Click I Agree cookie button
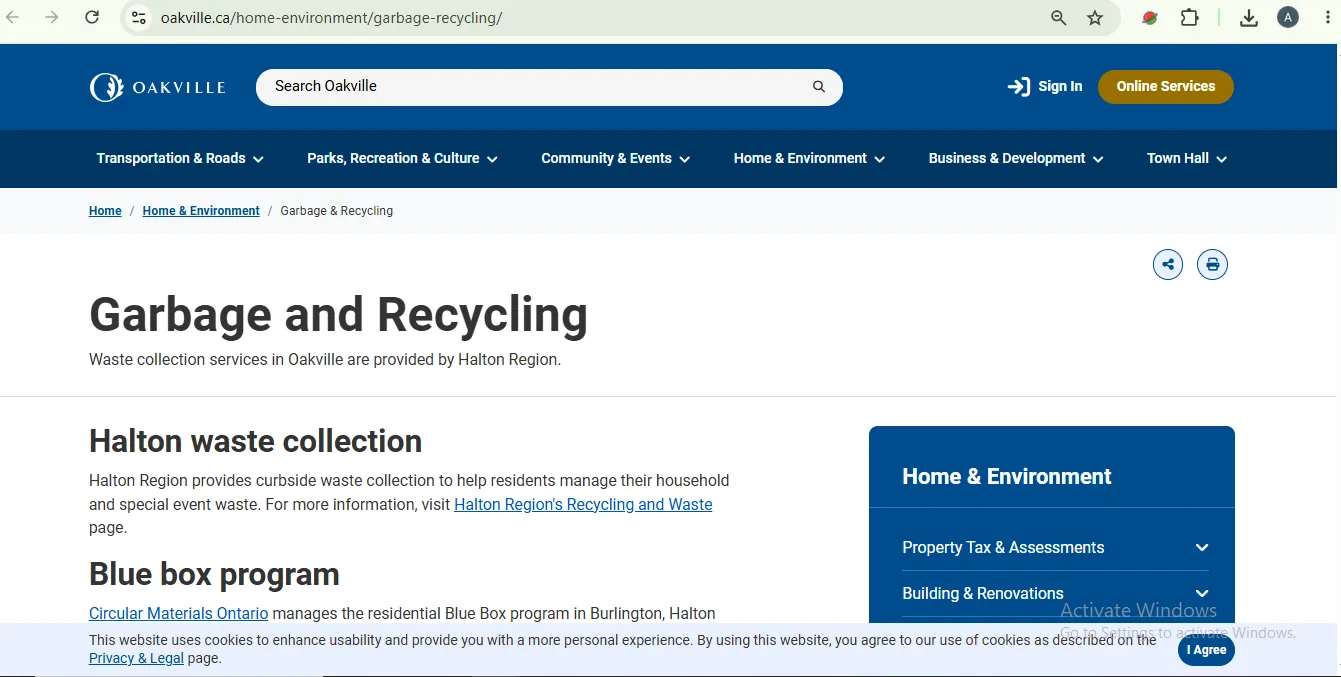Image resolution: width=1341 pixels, height=677 pixels. [x=1206, y=650]
